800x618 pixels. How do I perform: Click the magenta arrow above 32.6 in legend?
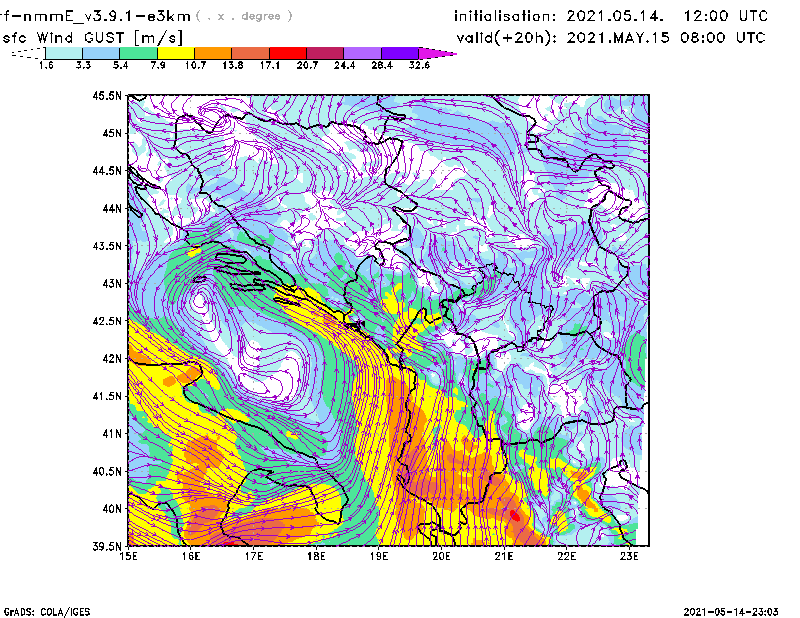(437, 53)
